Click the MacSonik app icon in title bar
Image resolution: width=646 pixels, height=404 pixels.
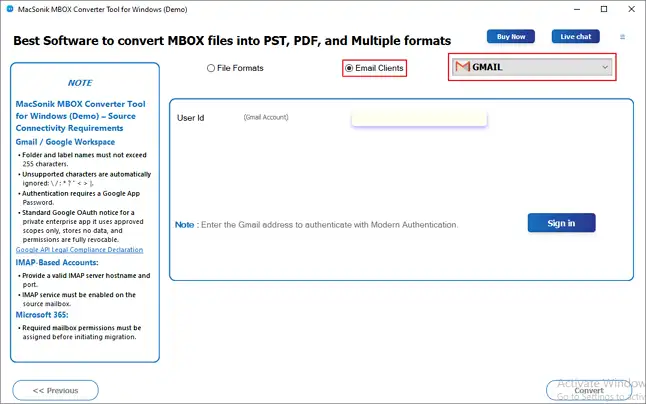click(10, 9)
